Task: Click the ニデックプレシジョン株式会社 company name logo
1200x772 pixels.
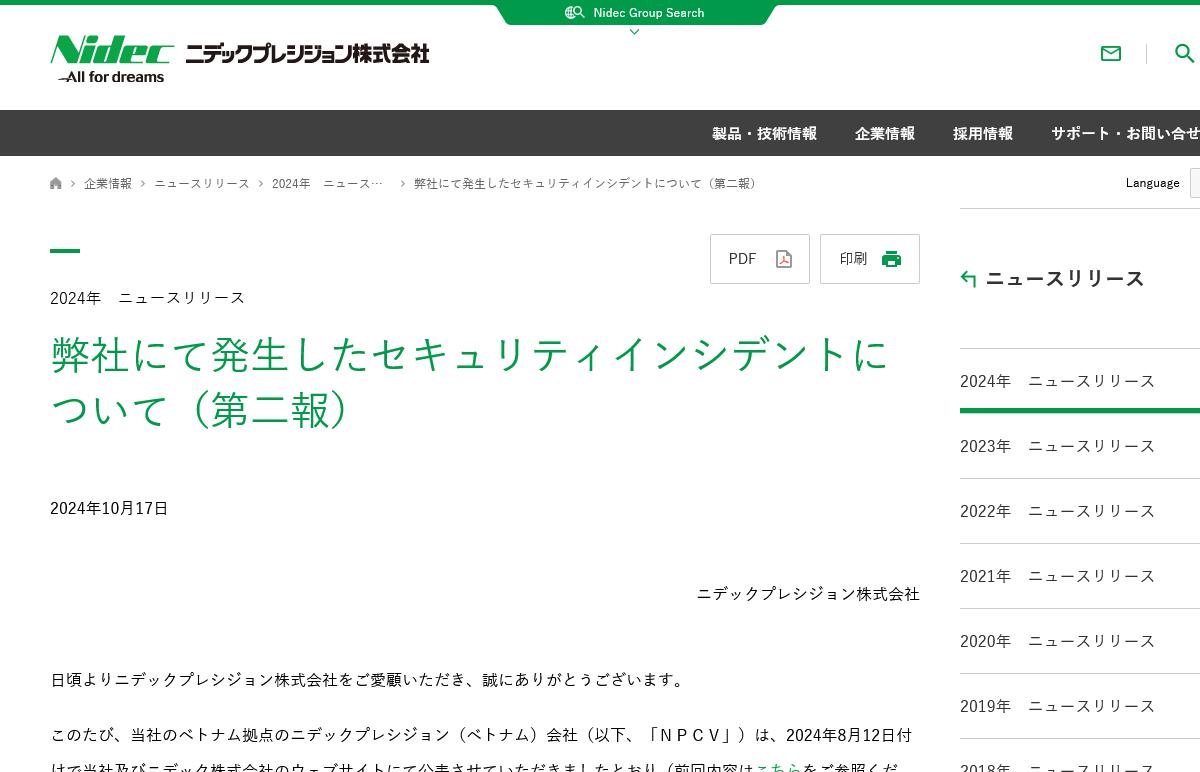Action: click(307, 53)
